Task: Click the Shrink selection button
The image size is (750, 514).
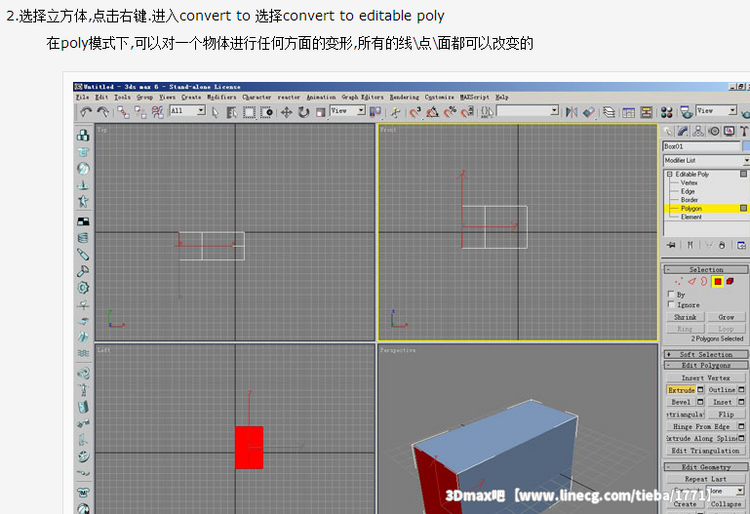Action: 685,317
